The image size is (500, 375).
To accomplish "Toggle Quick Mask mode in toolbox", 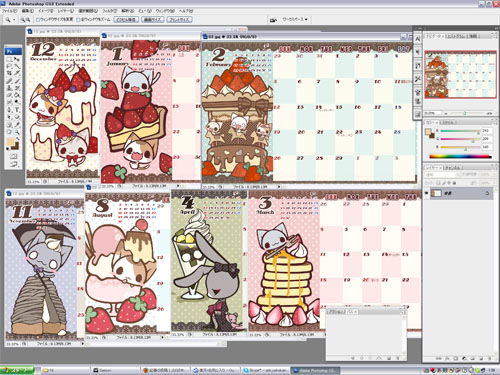I will [x=13, y=156].
